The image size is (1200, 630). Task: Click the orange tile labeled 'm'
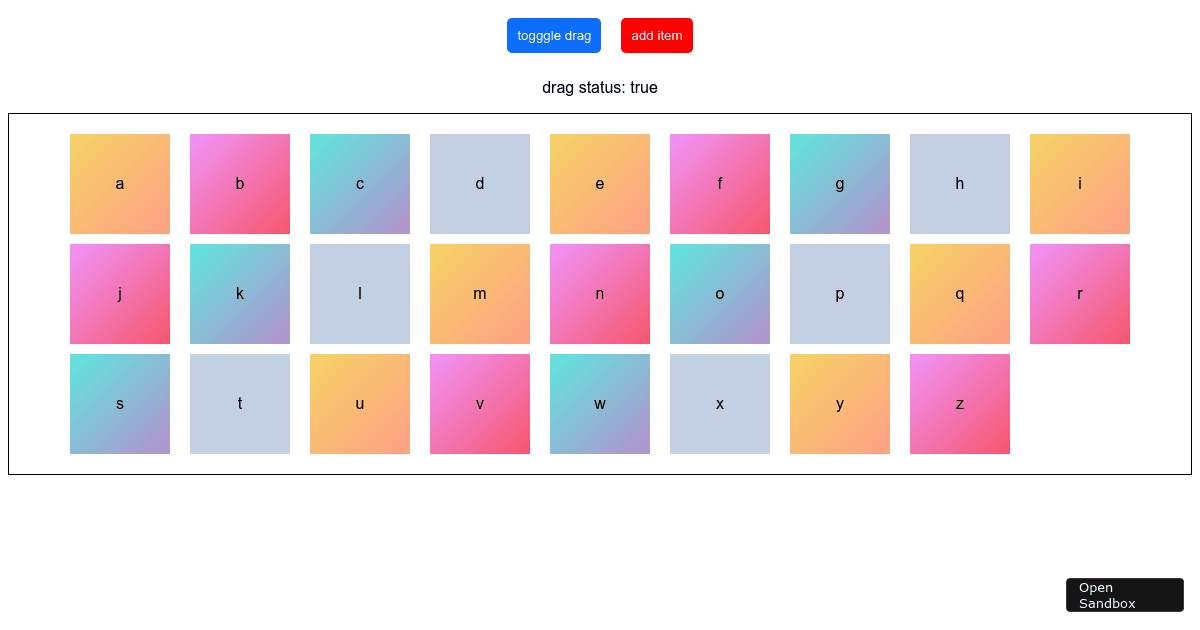pyautogui.click(x=480, y=293)
